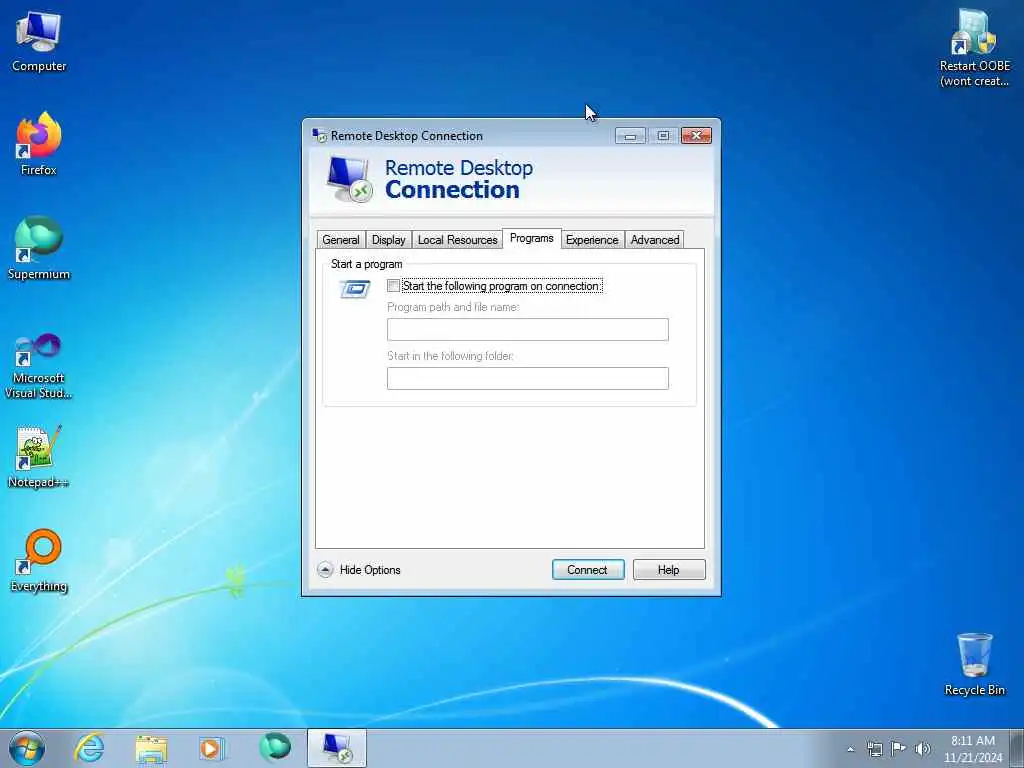Launch Windows Media Player from the taskbar
1024x768 pixels.
click(211, 748)
